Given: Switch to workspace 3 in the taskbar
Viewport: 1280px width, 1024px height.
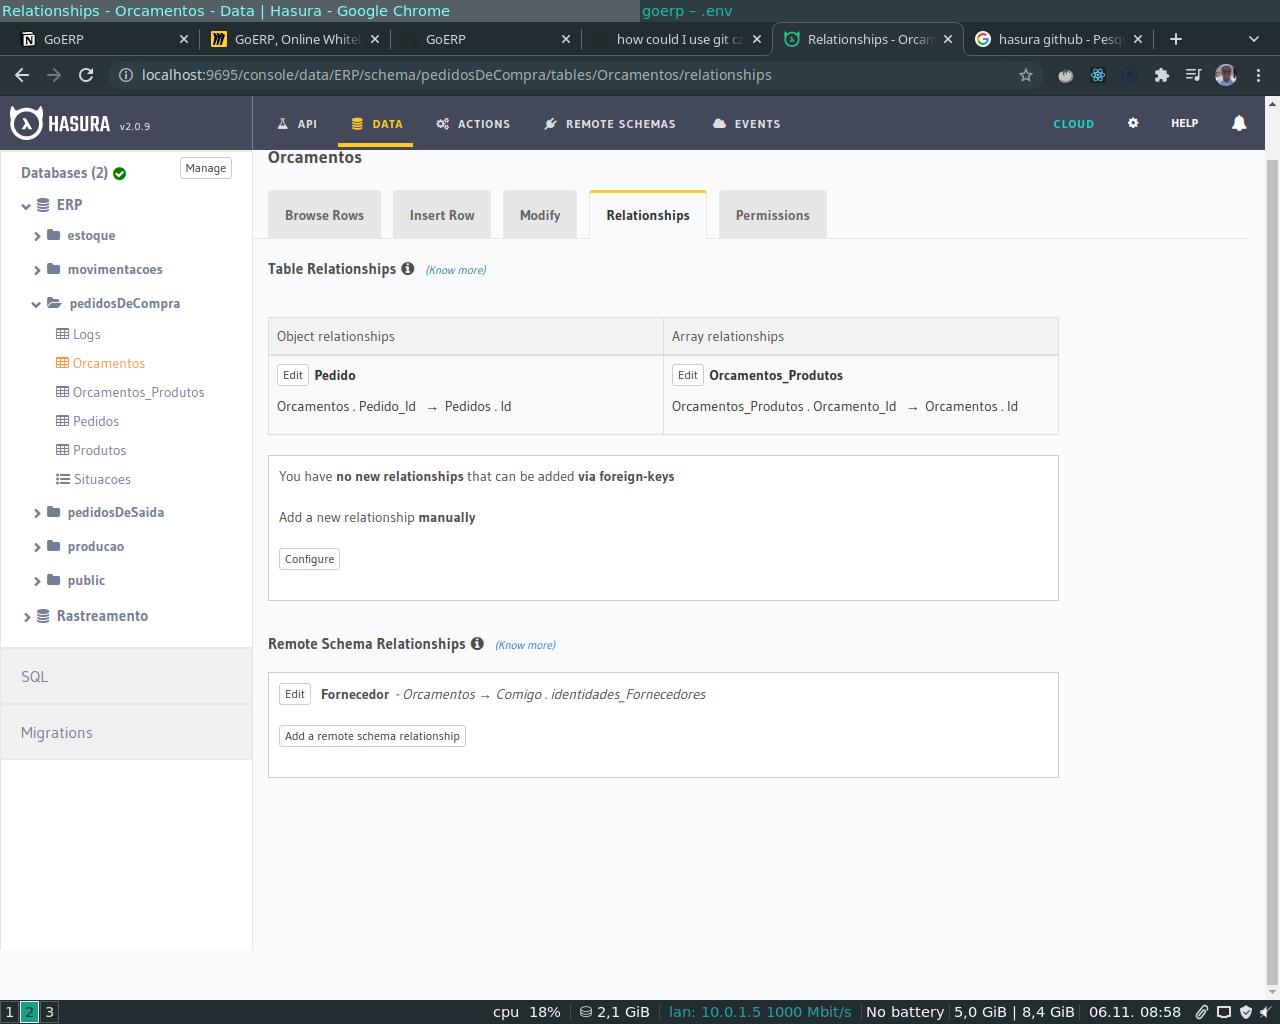Looking at the screenshot, I should (49, 1012).
